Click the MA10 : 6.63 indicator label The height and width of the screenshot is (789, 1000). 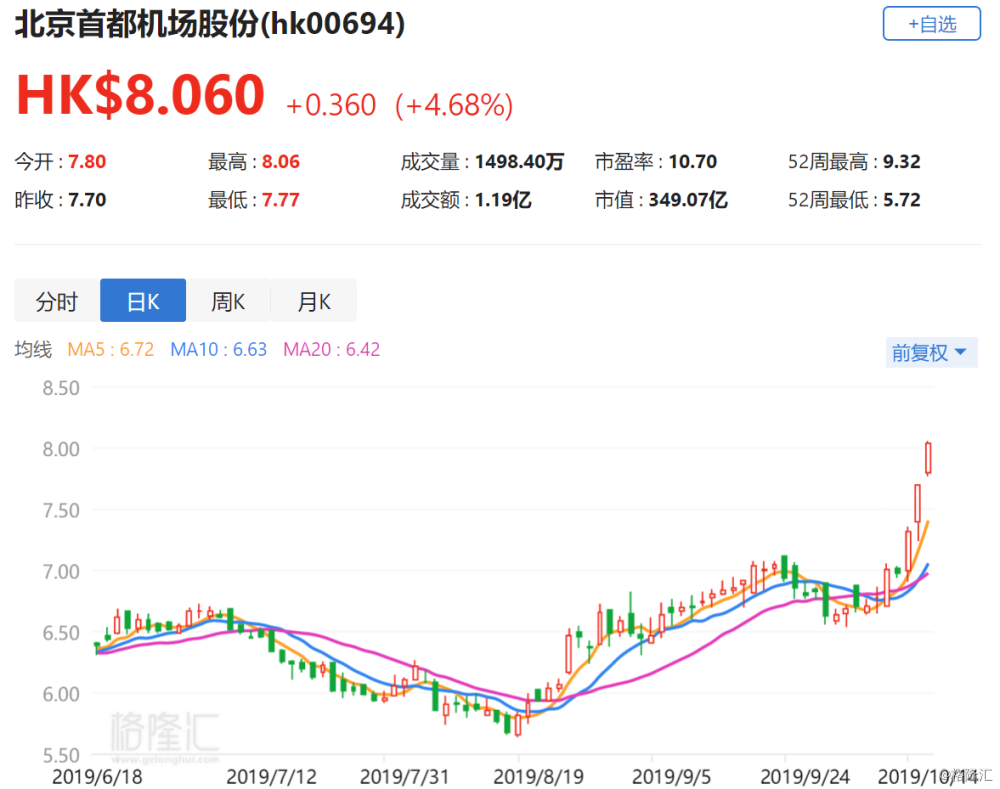218,350
